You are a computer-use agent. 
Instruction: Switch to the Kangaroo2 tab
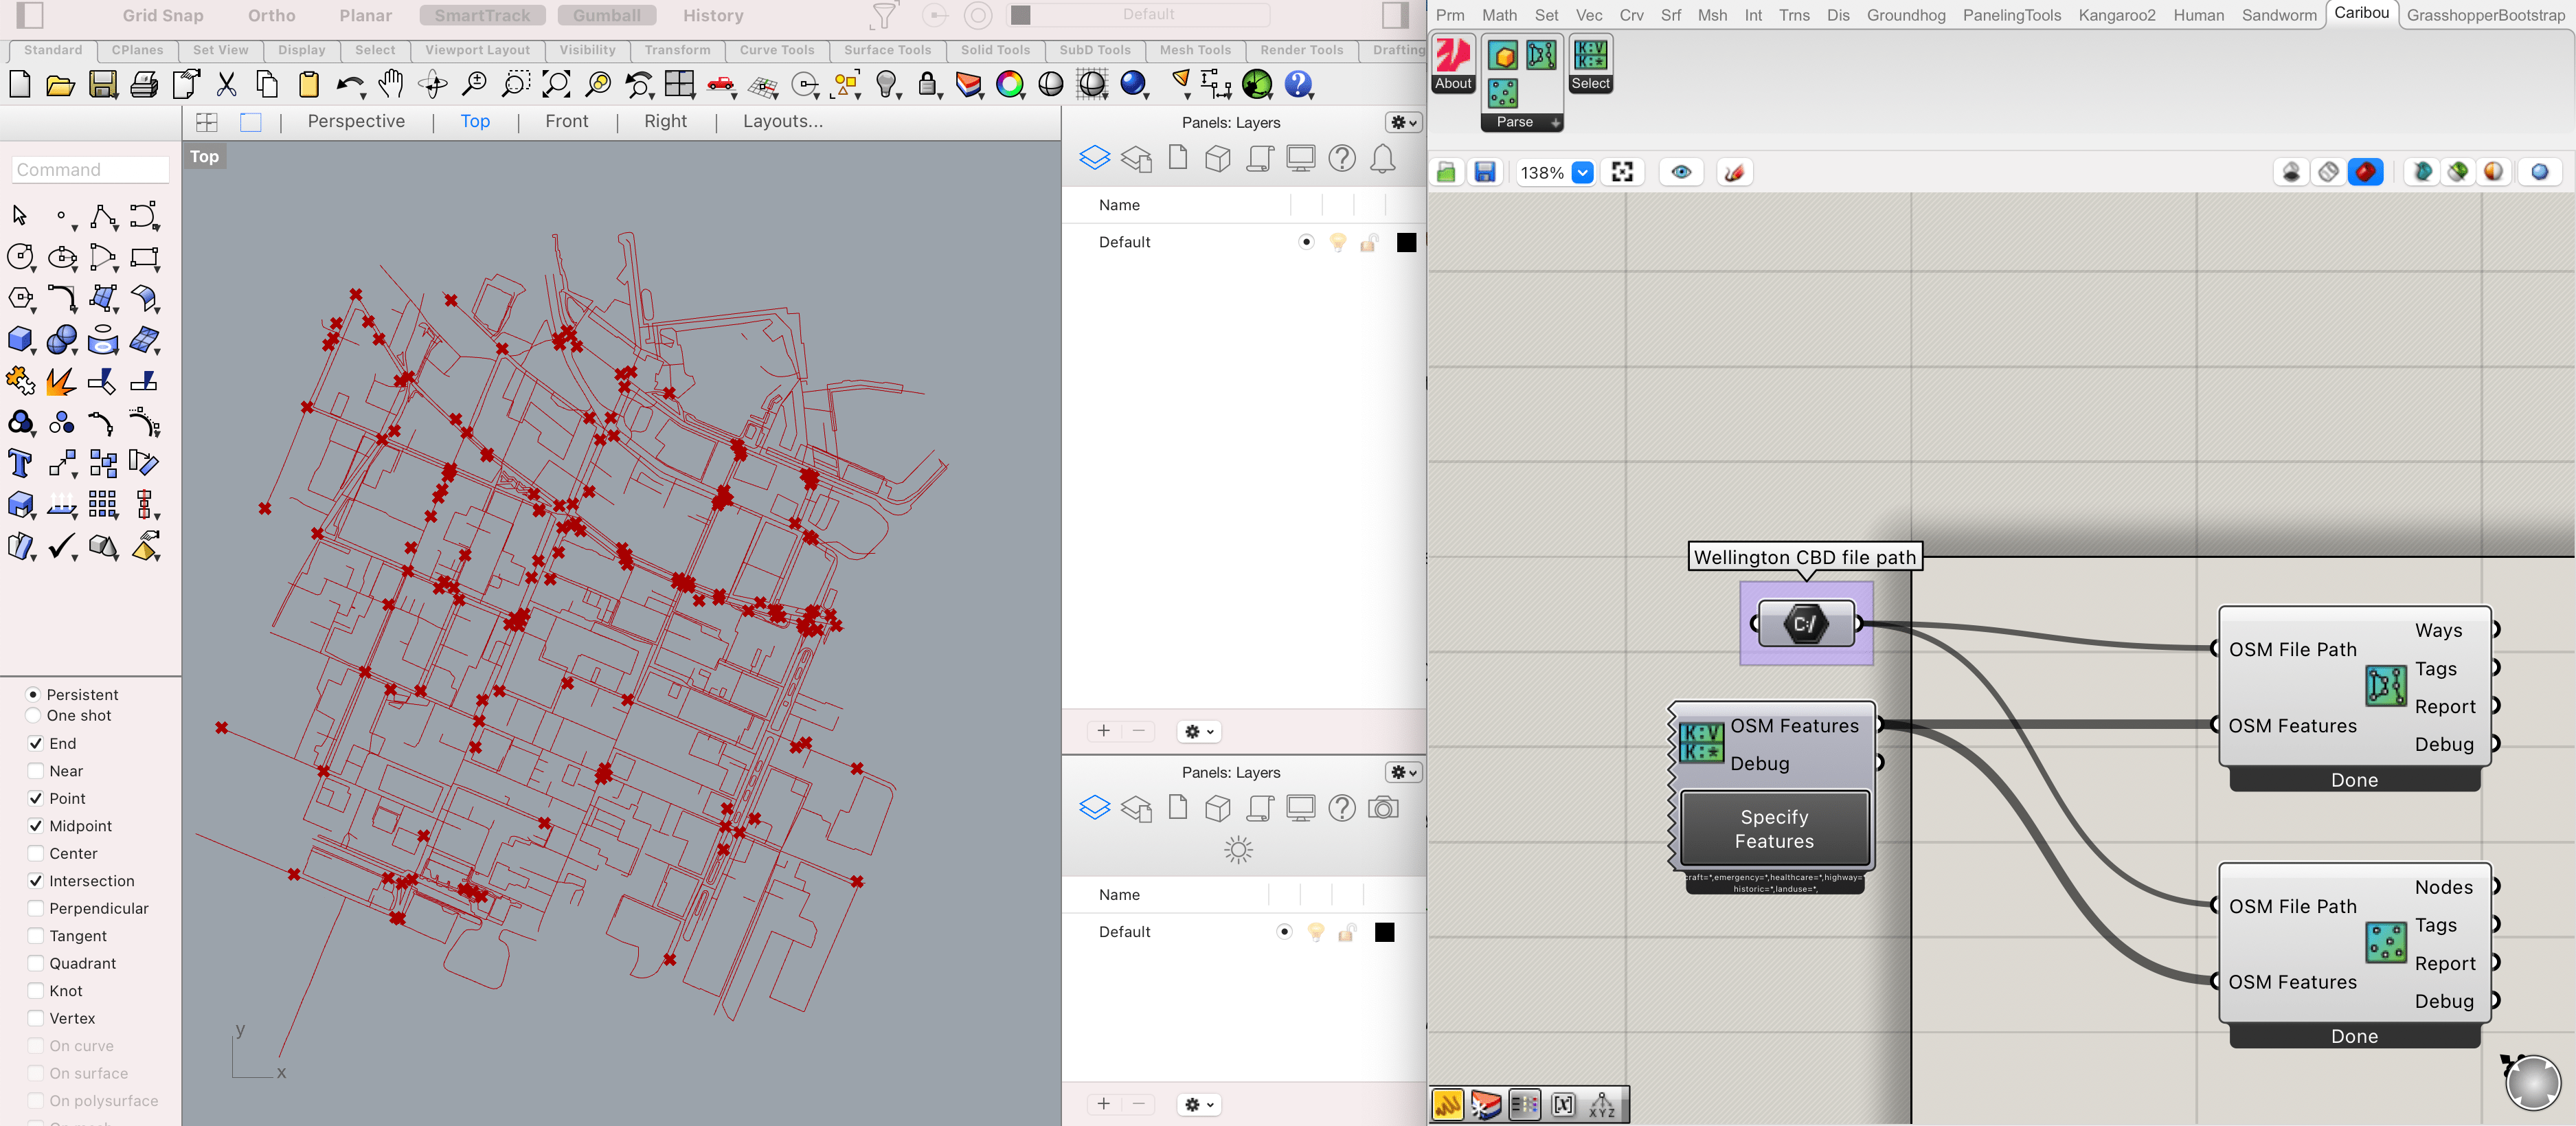coord(2116,15)
